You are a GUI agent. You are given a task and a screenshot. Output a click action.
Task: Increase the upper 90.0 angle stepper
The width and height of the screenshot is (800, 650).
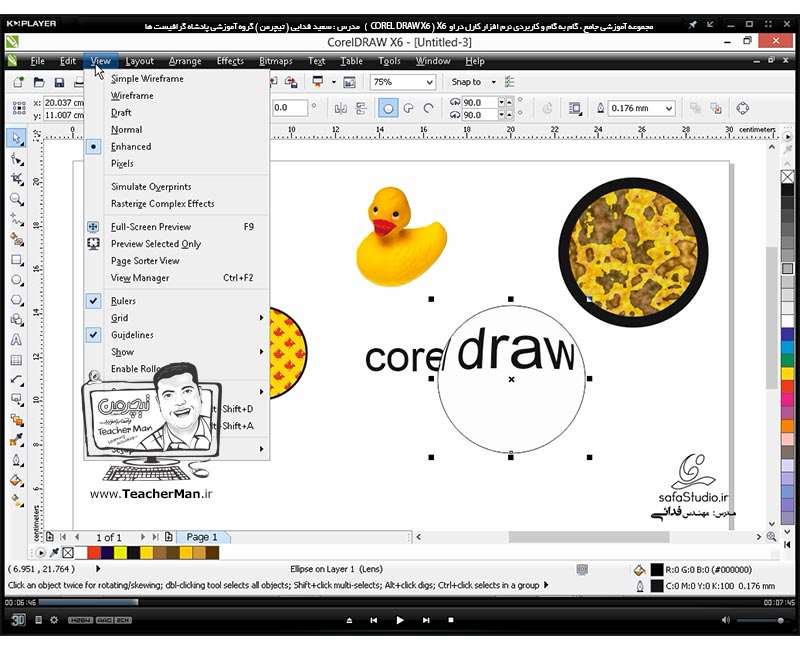pyautogui.click(x=509, y=102)
